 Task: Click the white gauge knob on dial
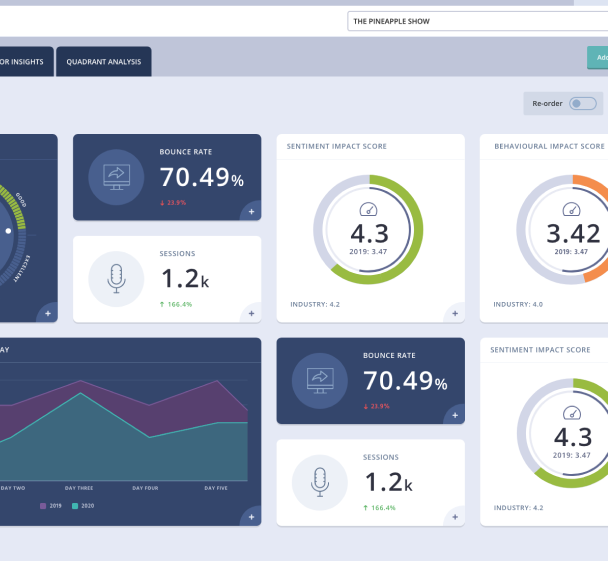pos(8,231)
